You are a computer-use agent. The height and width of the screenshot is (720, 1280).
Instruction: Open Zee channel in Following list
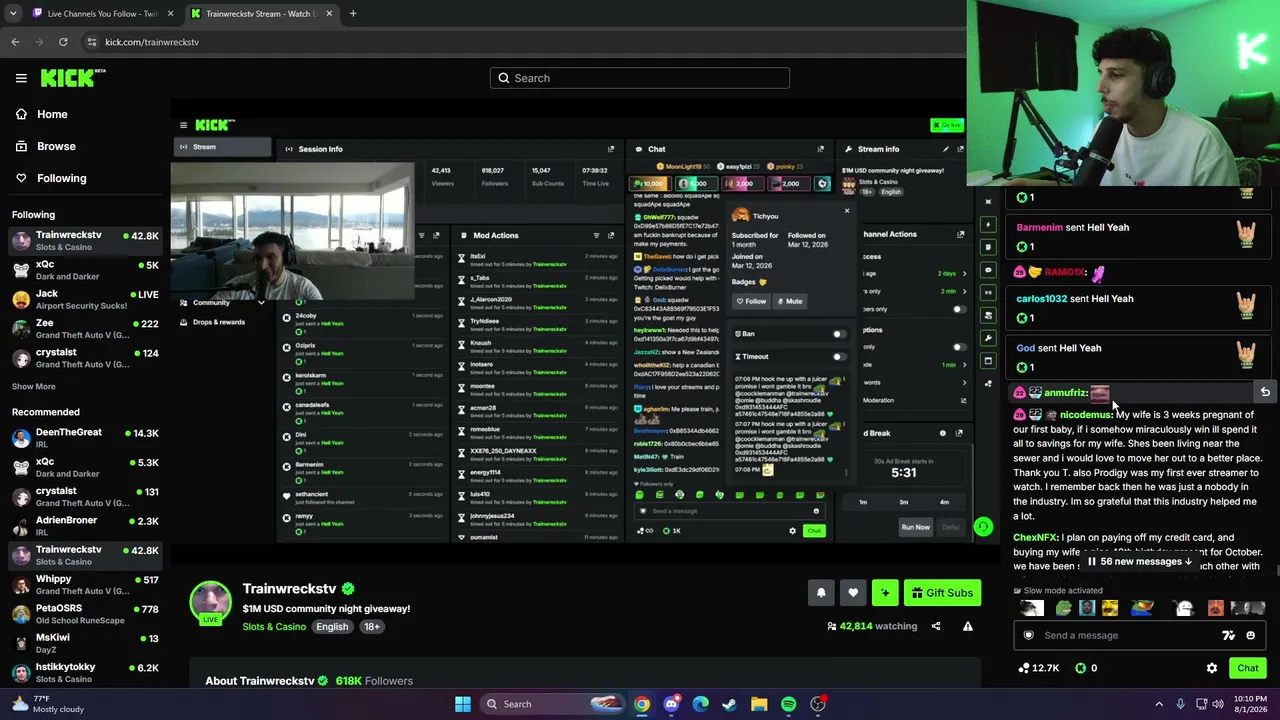(x=84, y=329)
